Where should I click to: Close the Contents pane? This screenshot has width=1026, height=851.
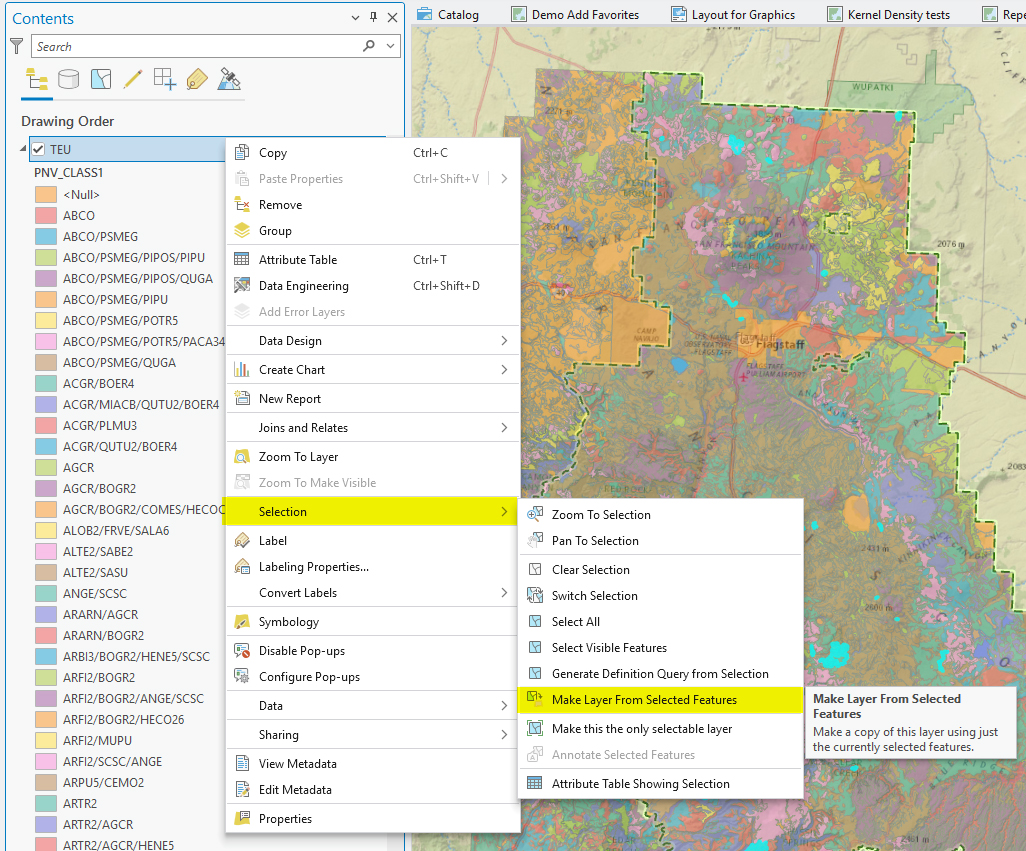pos(393,18)
